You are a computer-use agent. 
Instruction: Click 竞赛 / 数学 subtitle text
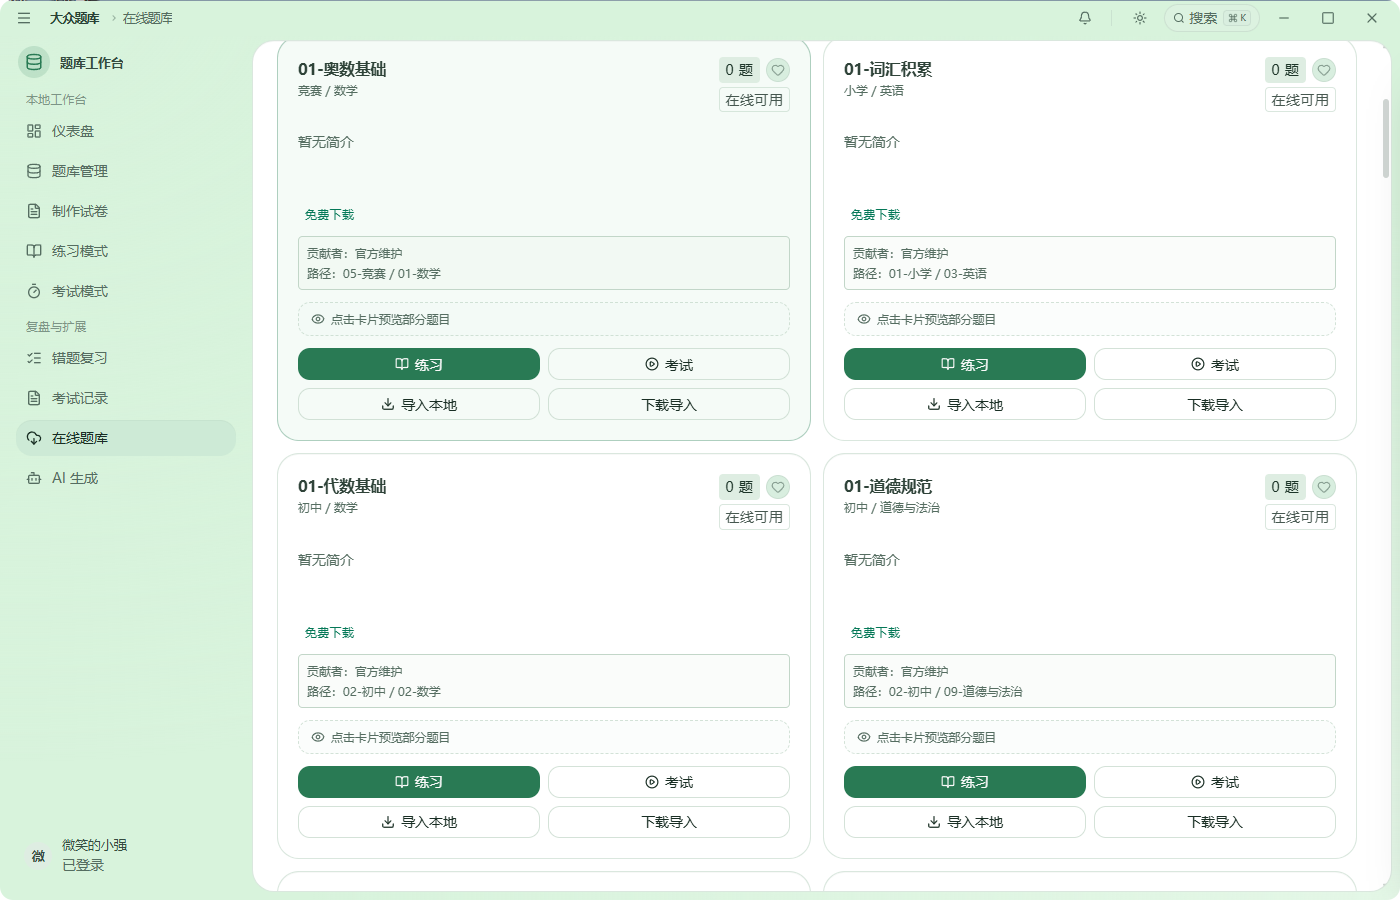click(328, 91)
